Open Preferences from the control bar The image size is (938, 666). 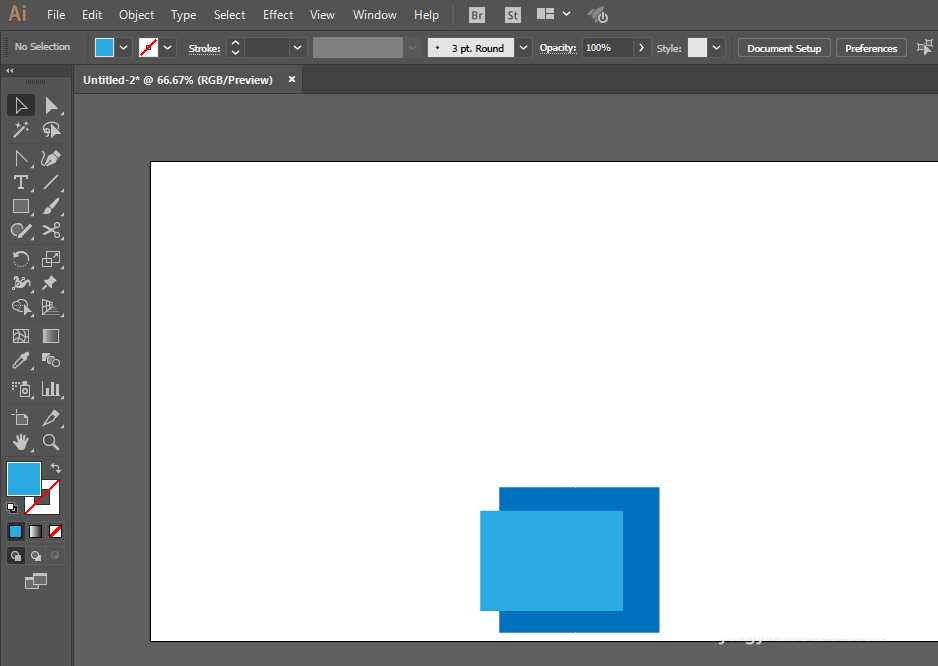[870, 48]
